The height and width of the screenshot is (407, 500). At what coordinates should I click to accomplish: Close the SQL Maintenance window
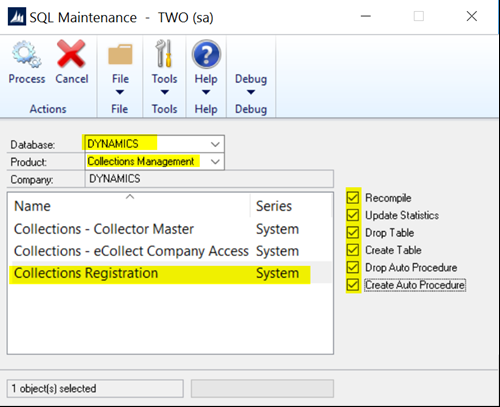tap(472, 16)
